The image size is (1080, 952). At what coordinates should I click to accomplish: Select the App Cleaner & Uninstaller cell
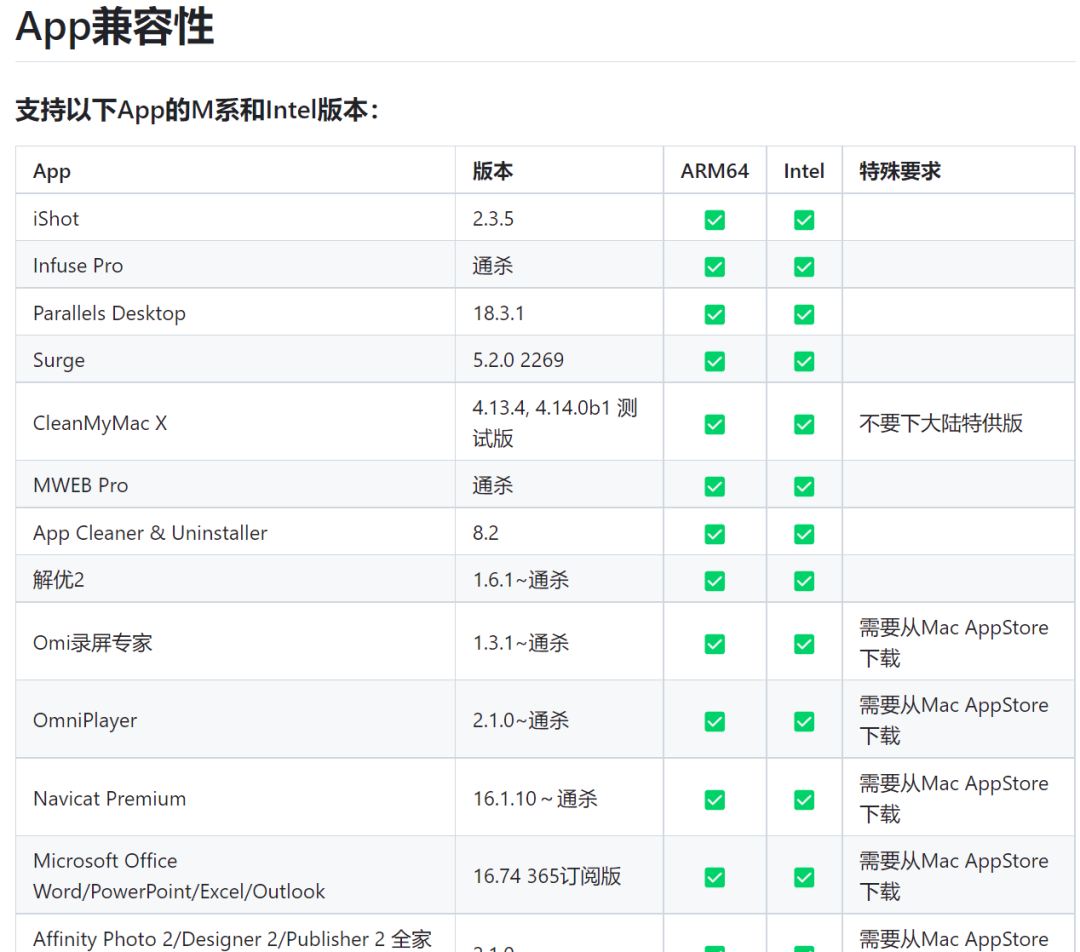[x=235, y=532]
